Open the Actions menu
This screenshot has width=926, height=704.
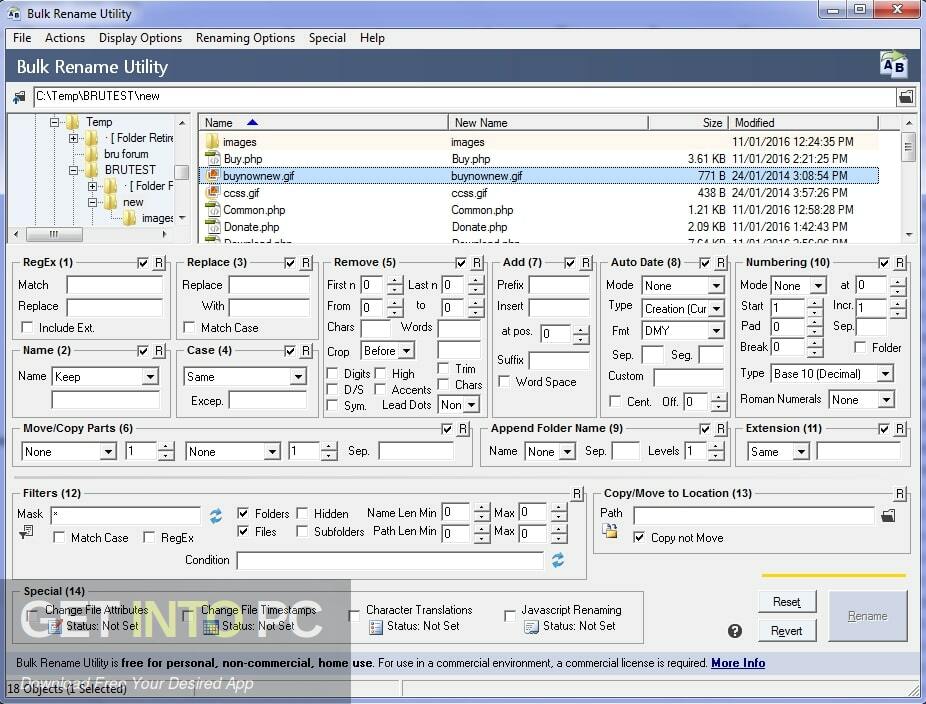click(x=65, y=38)
